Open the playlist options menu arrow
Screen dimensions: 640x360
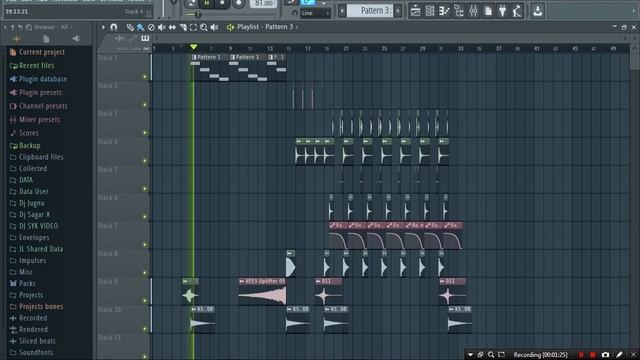coord(103,27)
